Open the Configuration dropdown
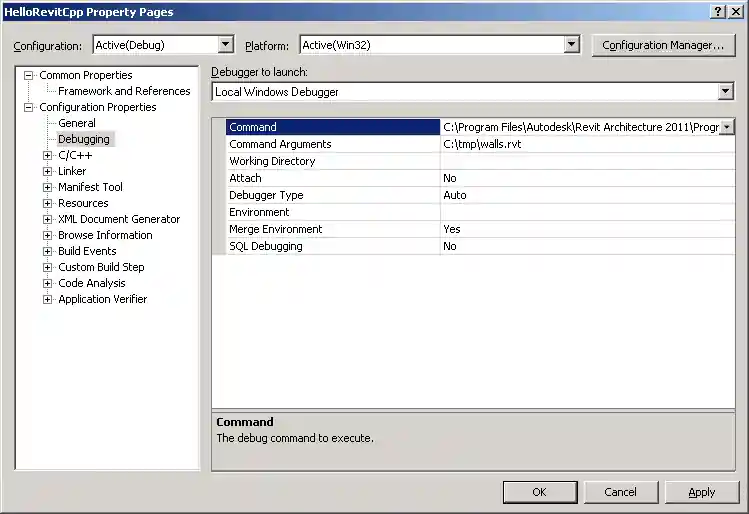The height and width of the screenshot is (514, 749). click(225, 45)
